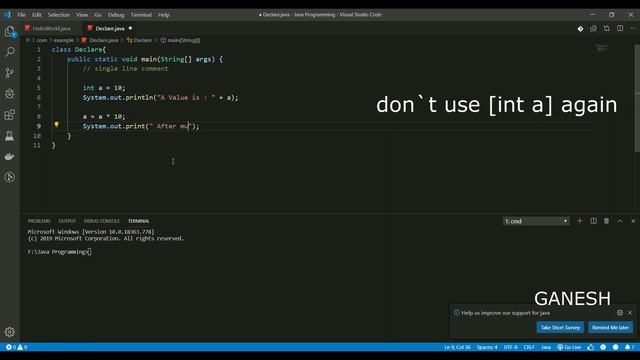Screen dimensions: 640x360
Task: Open the Test beaker view in activity bar
Action: 9,136
